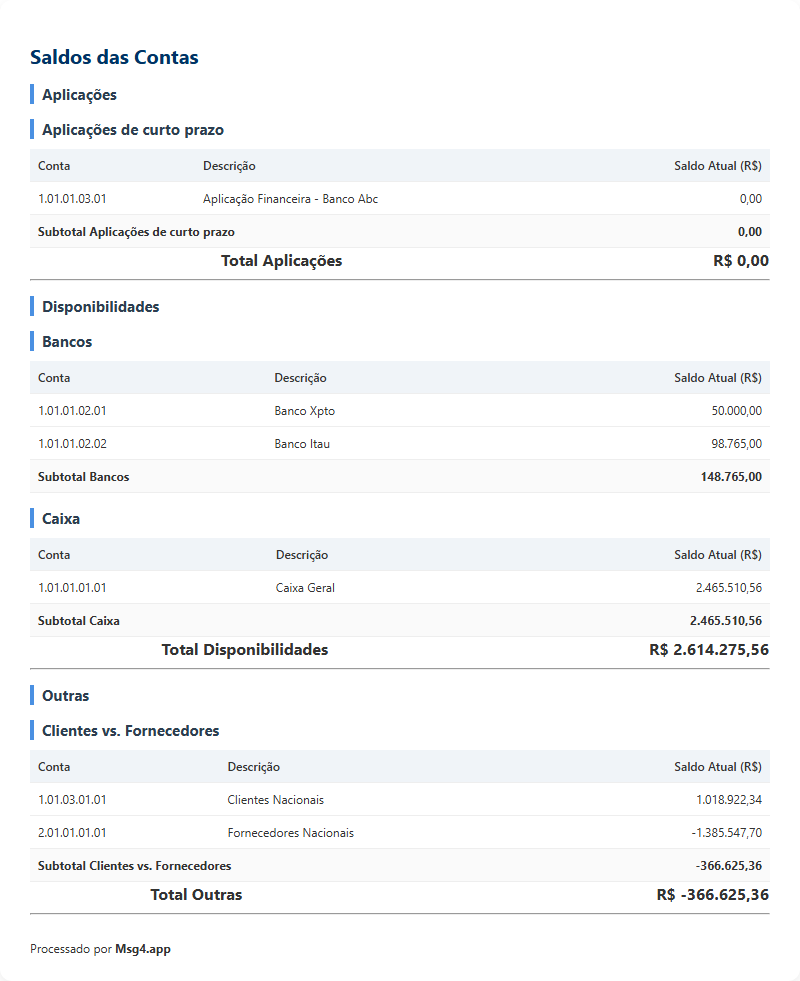Image resolution: width=800 pixels, height=981 pixels.
Task: Click the Caixa subsection heading
Action: click(61, 519)
